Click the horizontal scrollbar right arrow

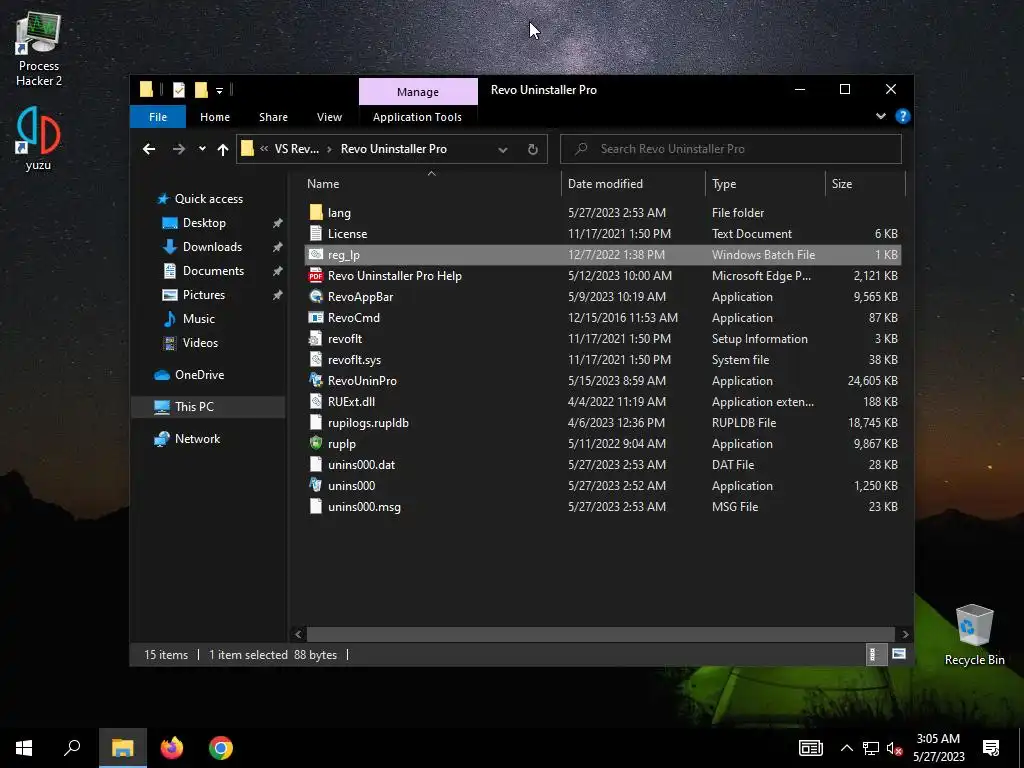click(905, 634)
